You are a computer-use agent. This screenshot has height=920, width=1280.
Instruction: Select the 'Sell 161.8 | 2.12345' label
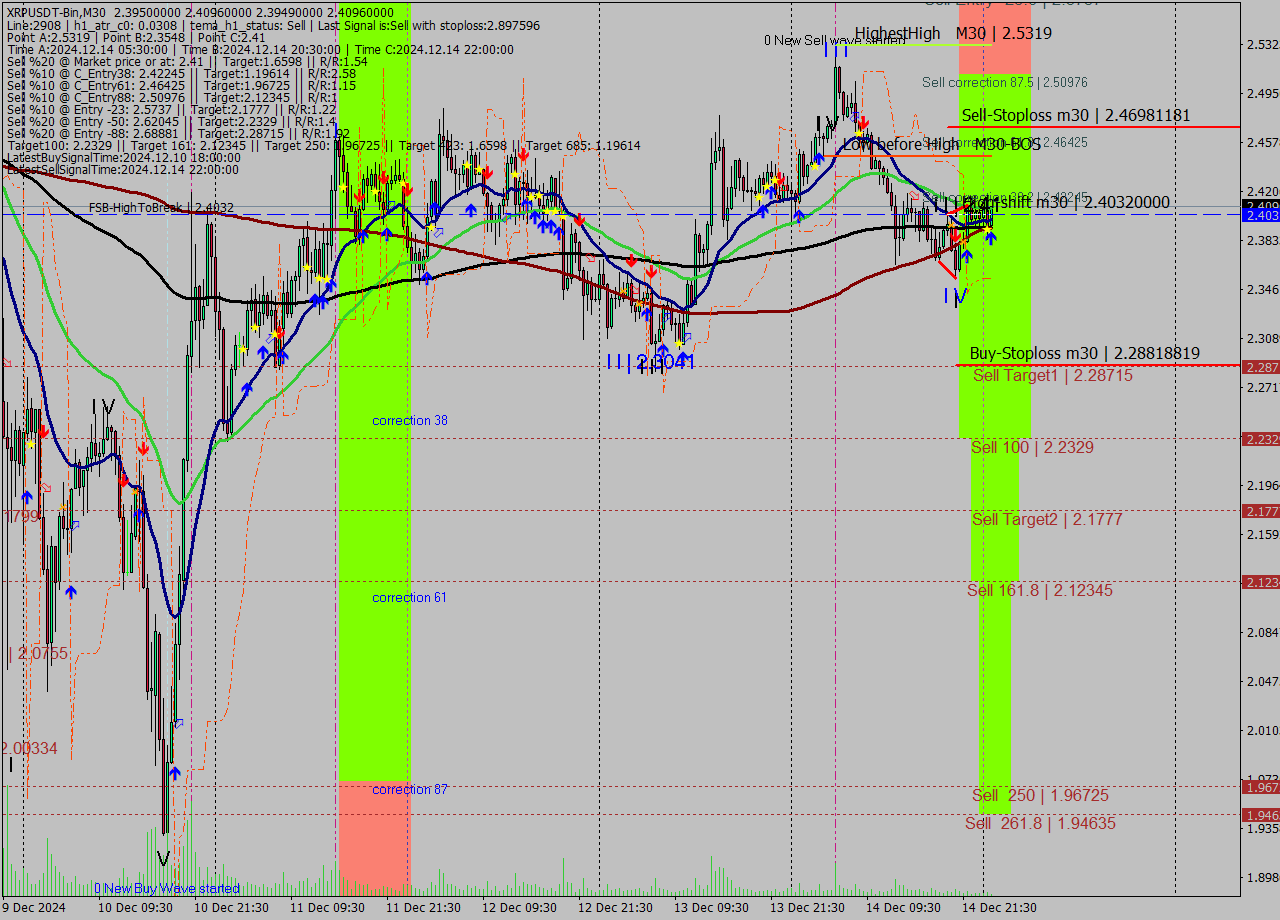tap(1040, 590)
